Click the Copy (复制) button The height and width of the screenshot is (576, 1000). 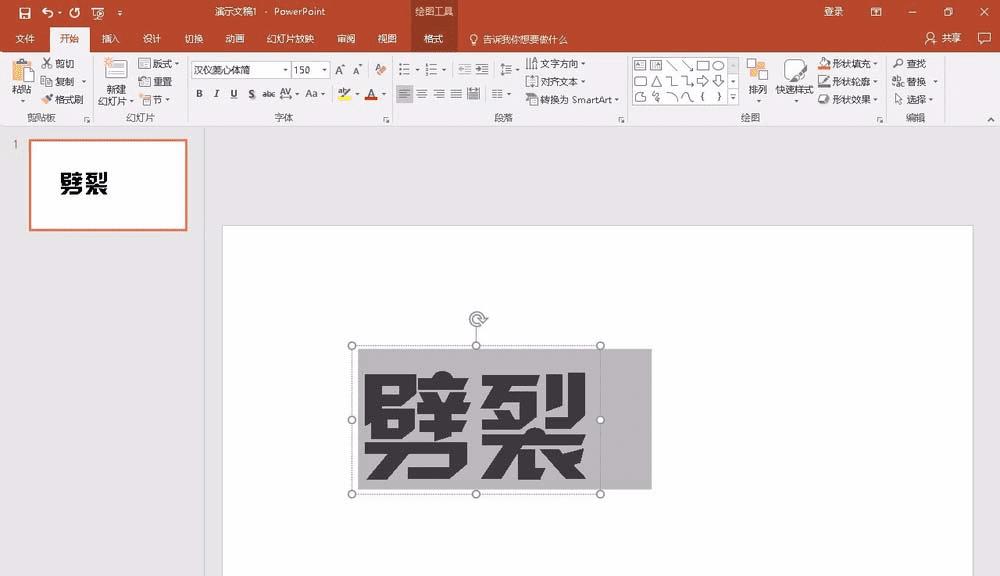pyautogui.click(x=58, y=82)
